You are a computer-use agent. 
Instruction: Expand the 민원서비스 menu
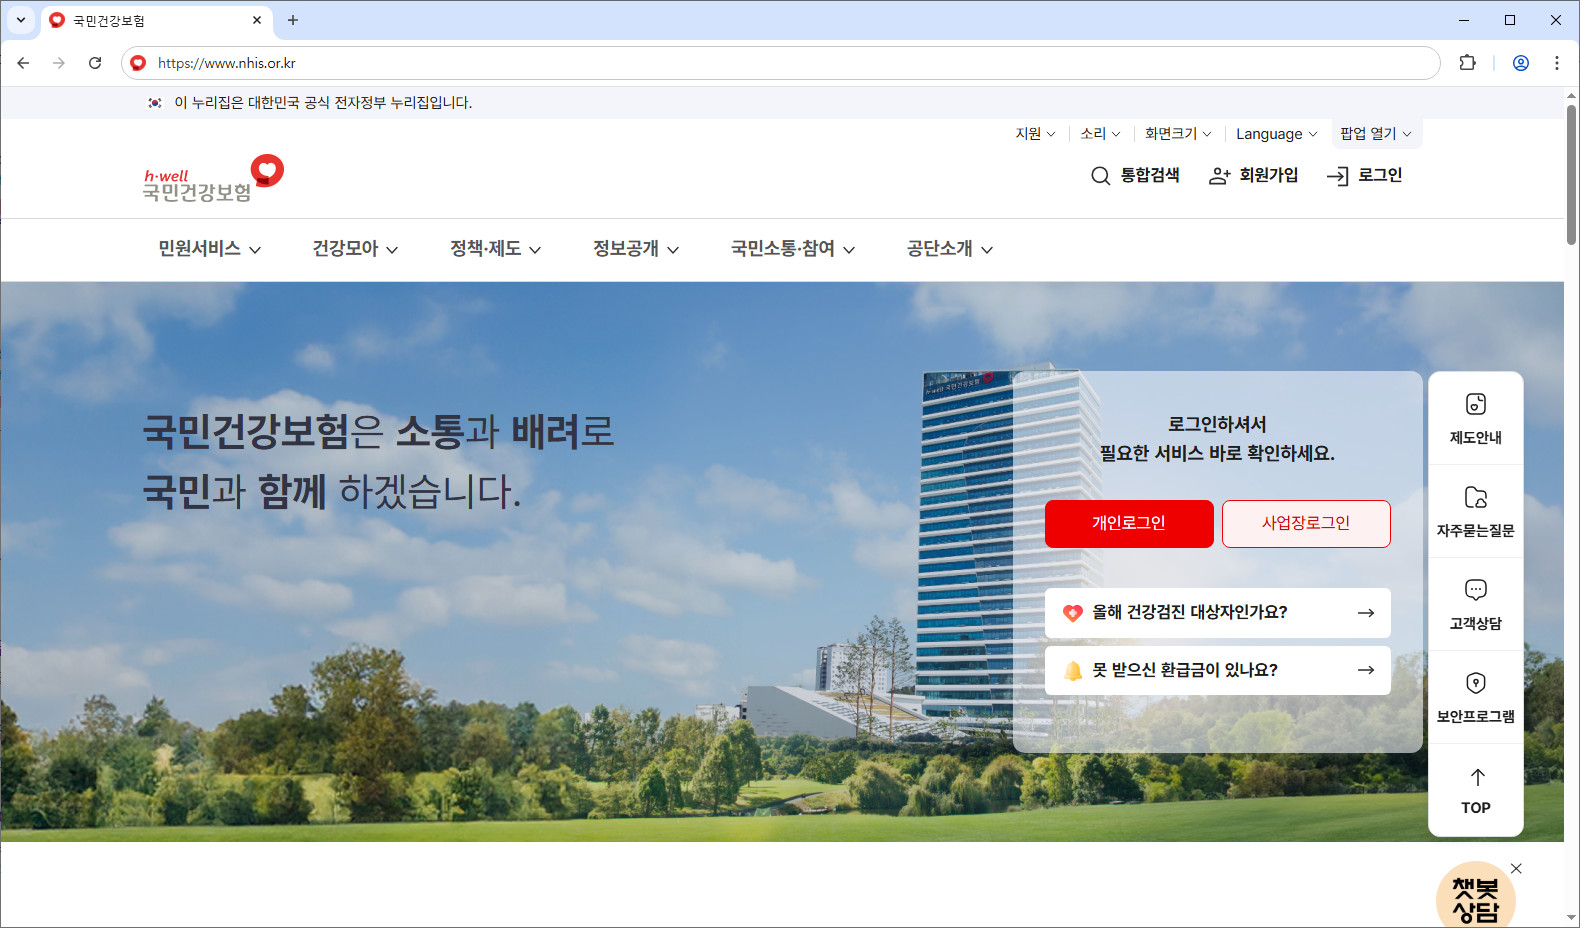pyautogui.click(x=210, y=249)
